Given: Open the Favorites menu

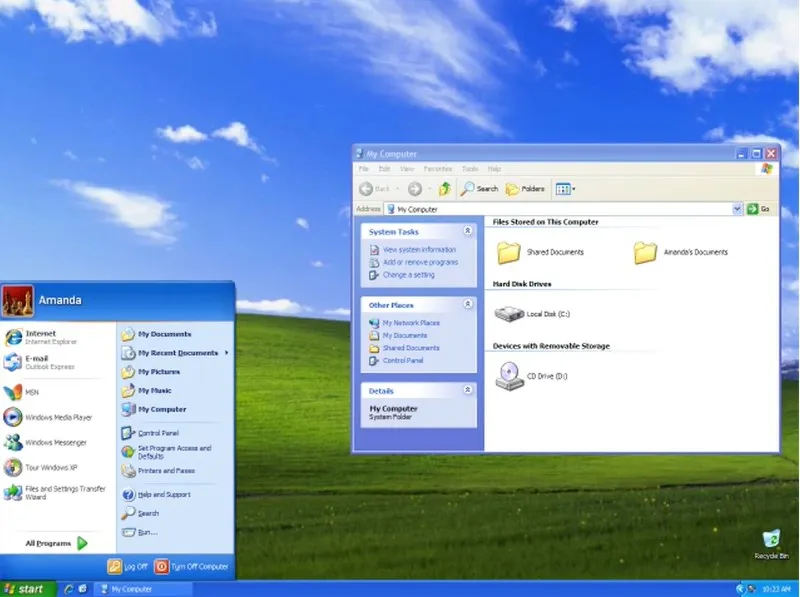Looking at the screenshot, I should pos(438,169).
